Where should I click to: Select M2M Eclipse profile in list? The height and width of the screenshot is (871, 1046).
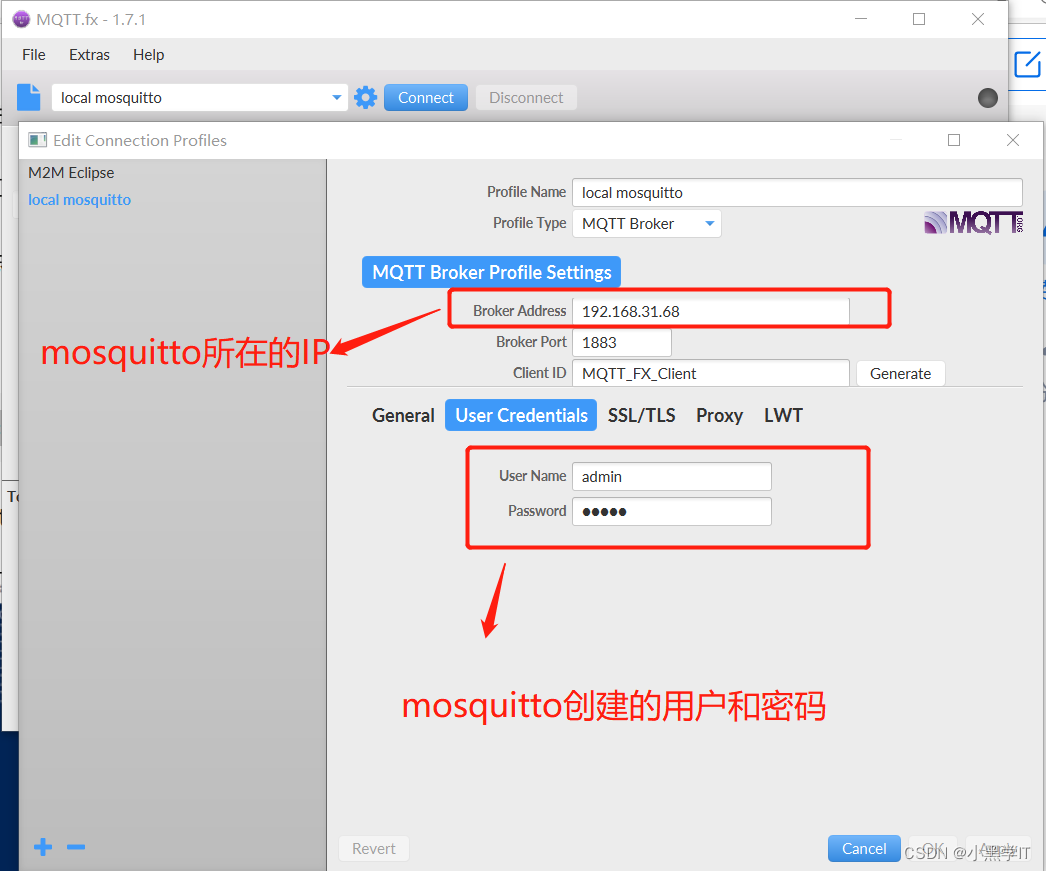(x=71, y=173)
